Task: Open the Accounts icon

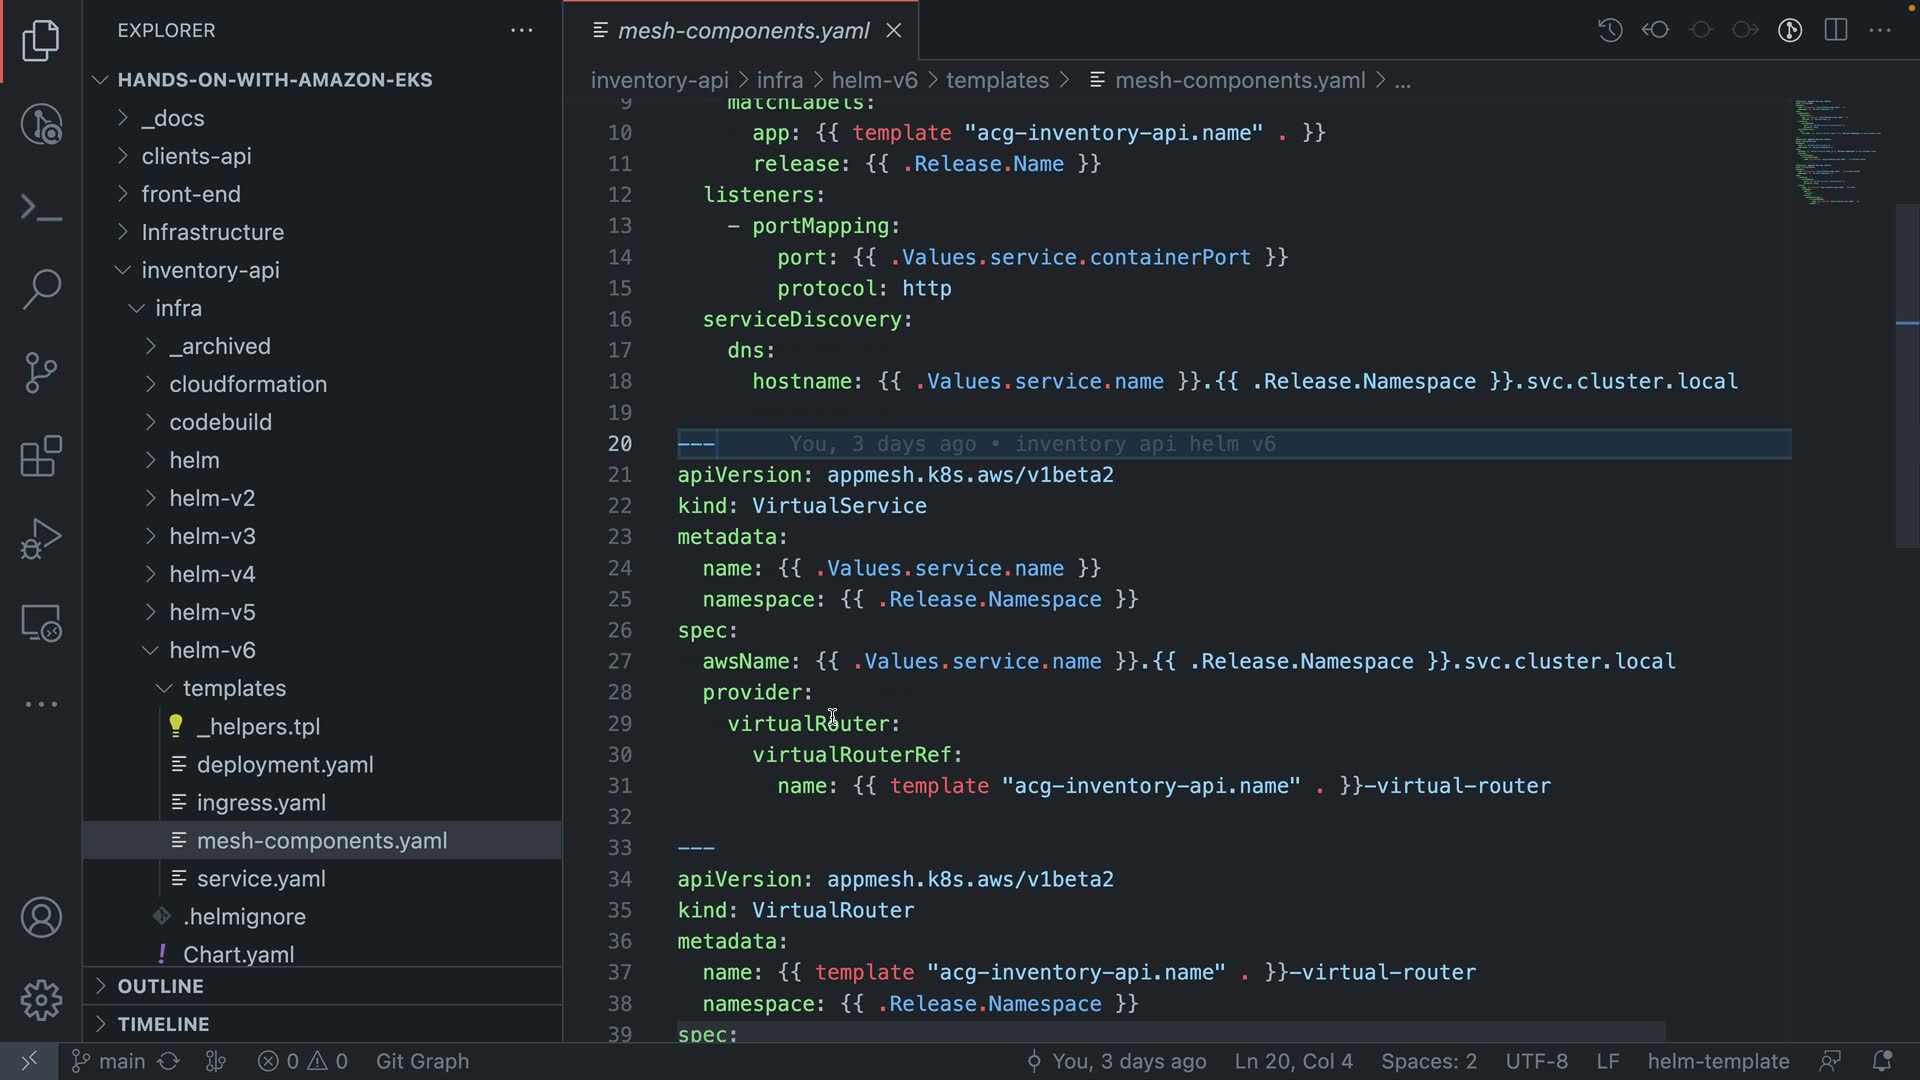Action: [x=41, y=917]
